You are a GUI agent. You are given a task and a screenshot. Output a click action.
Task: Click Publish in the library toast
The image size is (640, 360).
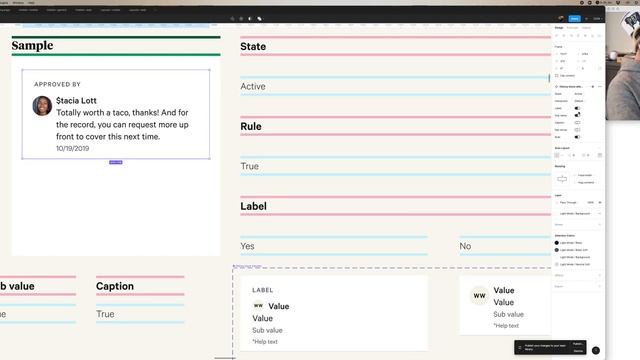click(x=578, y=344)
